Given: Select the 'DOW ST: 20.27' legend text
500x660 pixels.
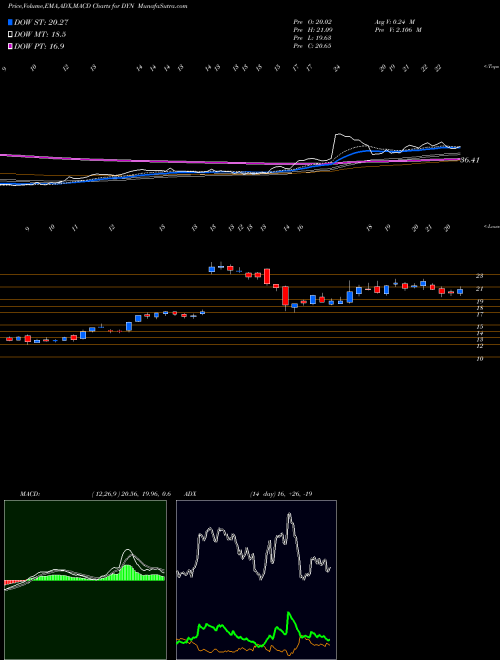Looking at the screenshot, I should (x=41, y=22).
